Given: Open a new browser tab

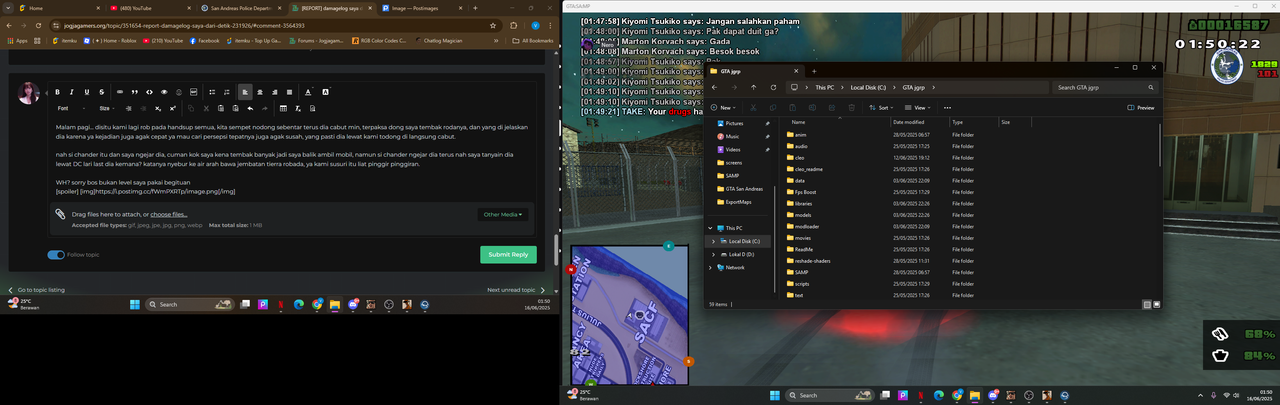Looking at the screenshot, I should (x=475, y=8).
